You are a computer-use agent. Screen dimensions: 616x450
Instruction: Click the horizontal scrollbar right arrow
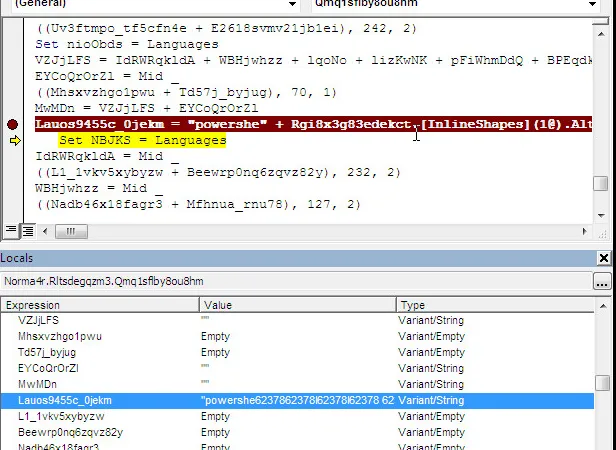pos(585,231)
